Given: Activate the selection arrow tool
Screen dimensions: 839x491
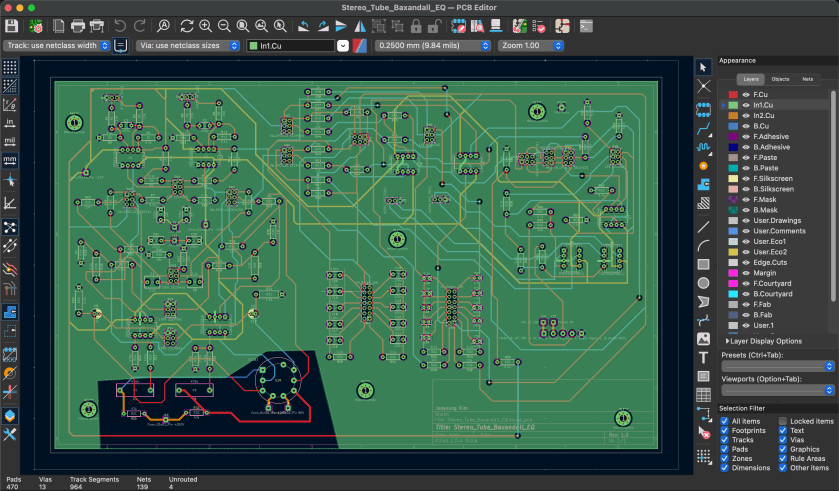Looking at the screenshot, I should 703,67.
